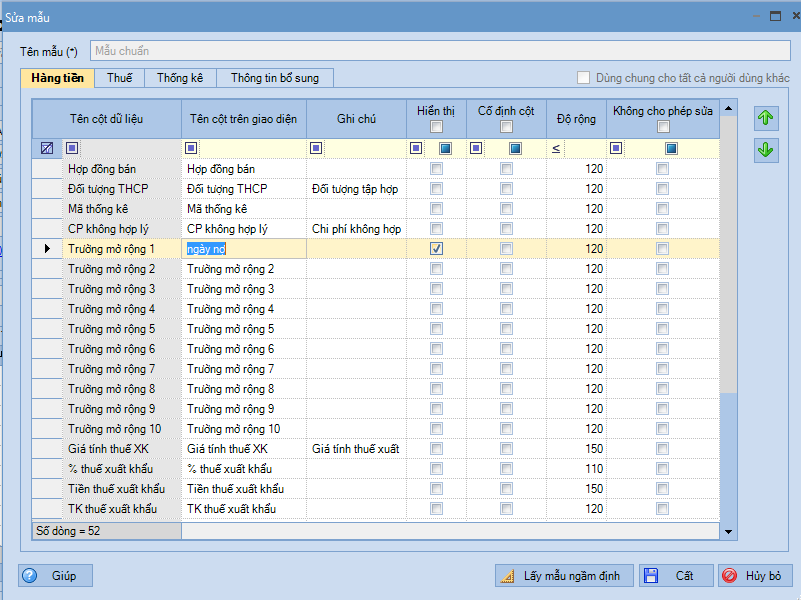Open the Cố định cột filter value box
This screenshot has height=600, width=801.
(x=515, y=149)
